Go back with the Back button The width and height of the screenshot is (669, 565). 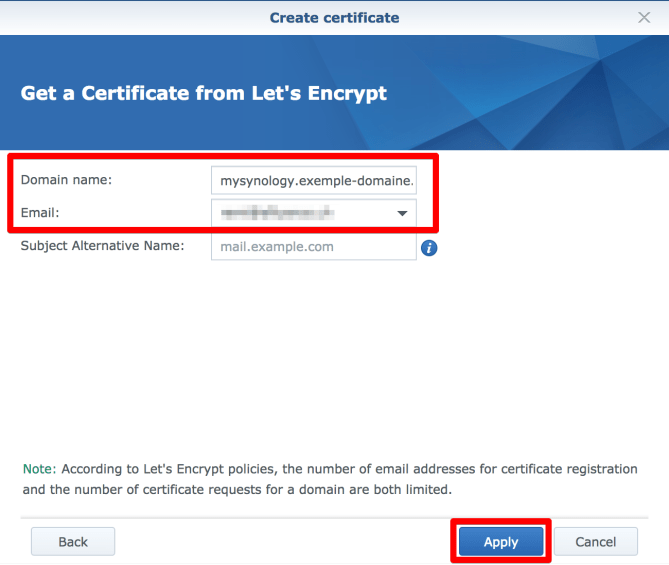pos(73,541)
